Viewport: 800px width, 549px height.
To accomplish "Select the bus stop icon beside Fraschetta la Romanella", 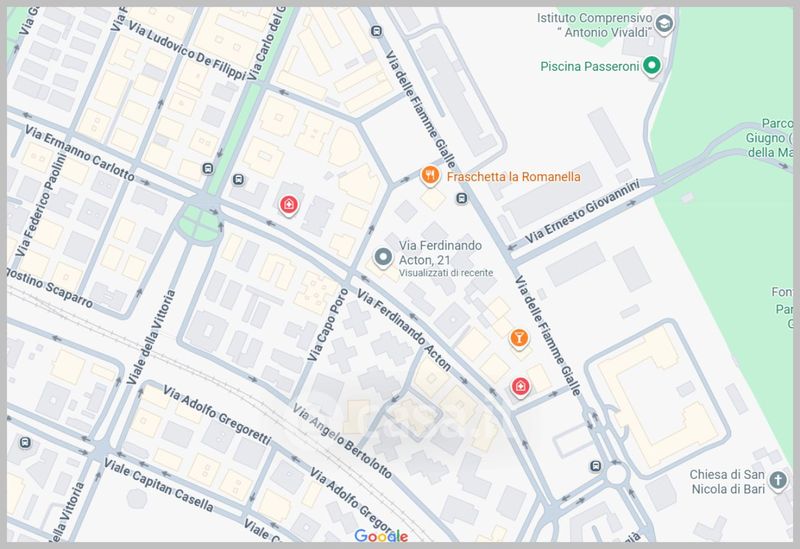I will 460,198.
